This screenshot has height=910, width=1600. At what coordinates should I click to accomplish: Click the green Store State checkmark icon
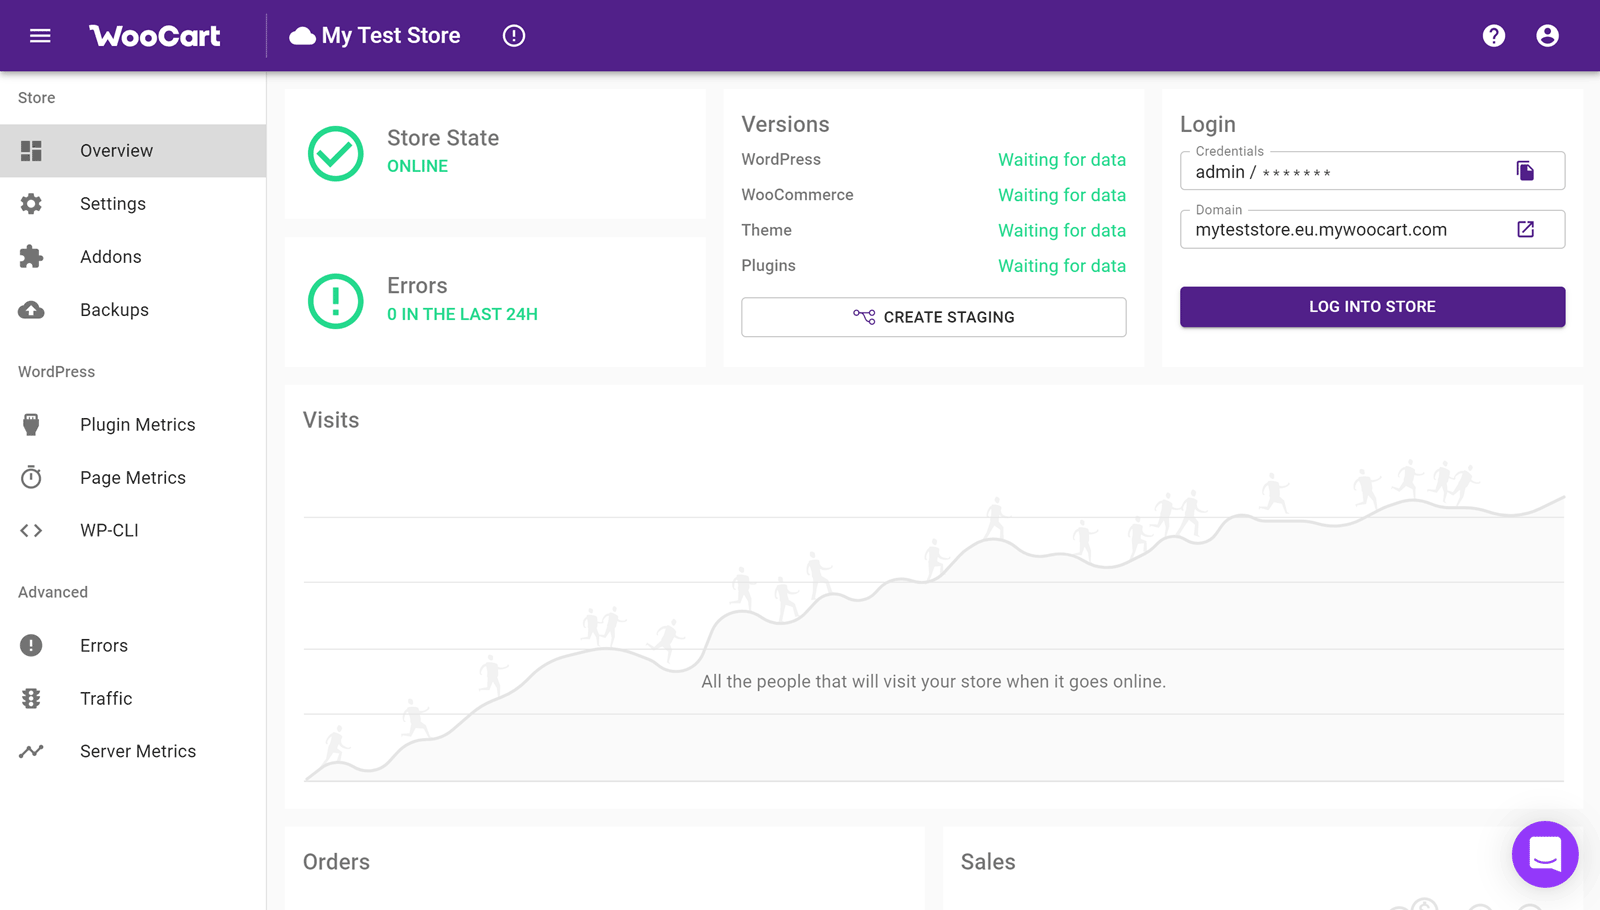click(336, 154)
